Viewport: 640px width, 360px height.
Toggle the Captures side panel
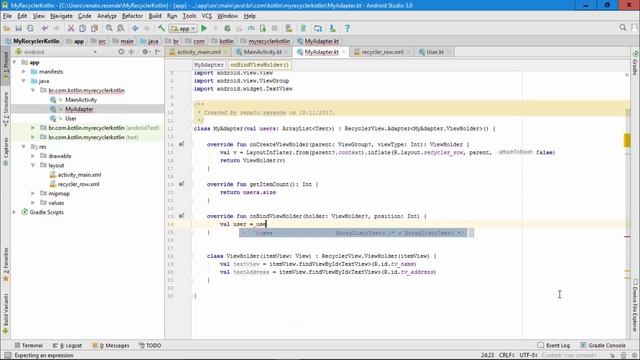point(6,152)
